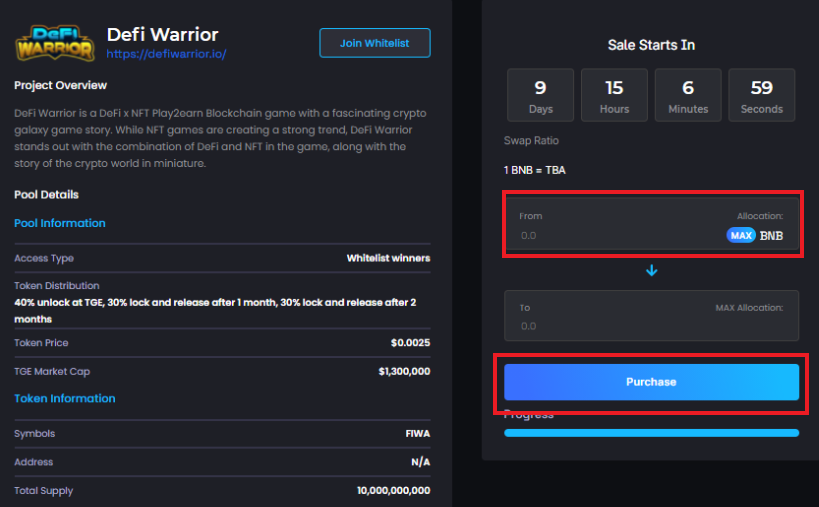Image resolution: width=819 pixels, height=507 pixels.
Task: Click the Join Whitelist button
Action: coord(375,43)
